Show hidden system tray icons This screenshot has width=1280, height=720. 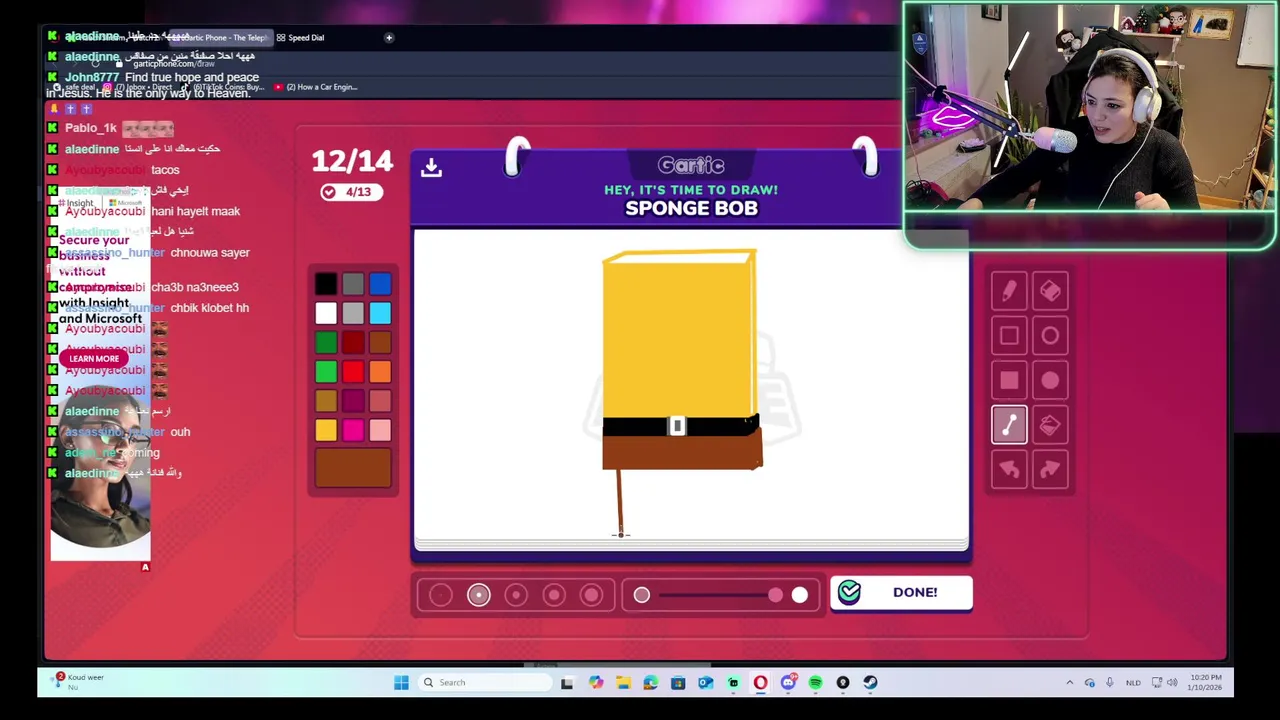pos(1069,683)
